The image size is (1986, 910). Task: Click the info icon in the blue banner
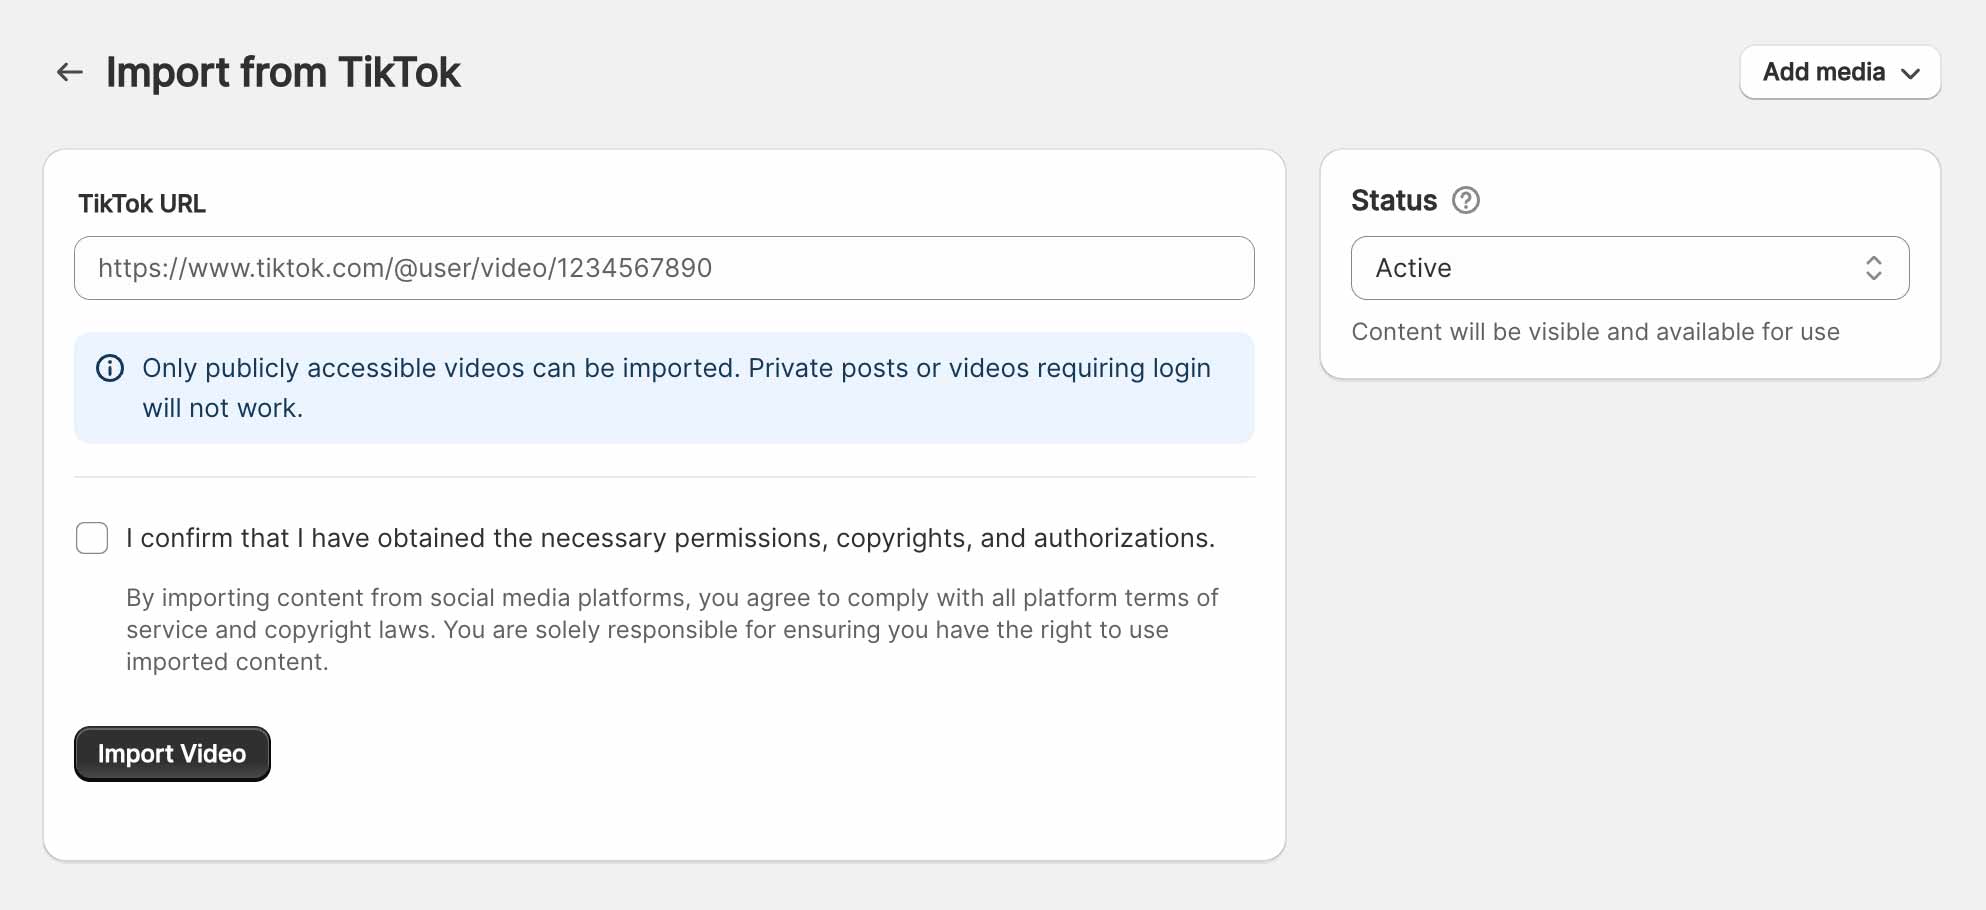point(110,369)
